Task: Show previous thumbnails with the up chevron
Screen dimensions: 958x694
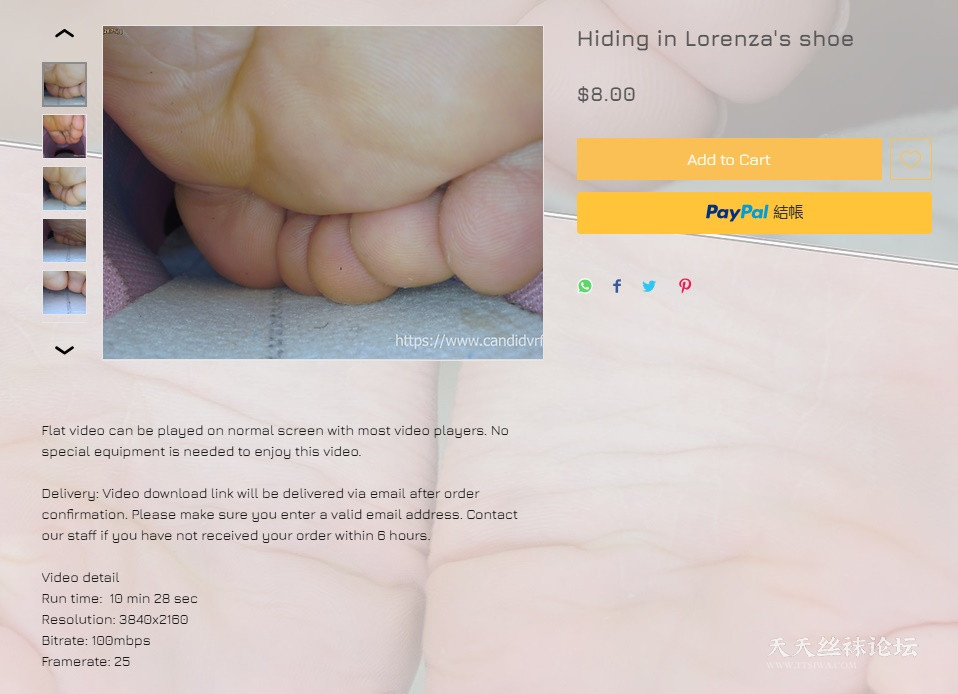Action: pos(64,34)
